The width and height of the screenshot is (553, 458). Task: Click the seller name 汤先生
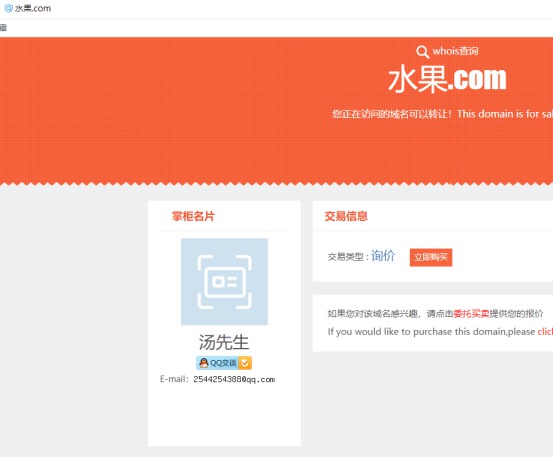point(224,342)
